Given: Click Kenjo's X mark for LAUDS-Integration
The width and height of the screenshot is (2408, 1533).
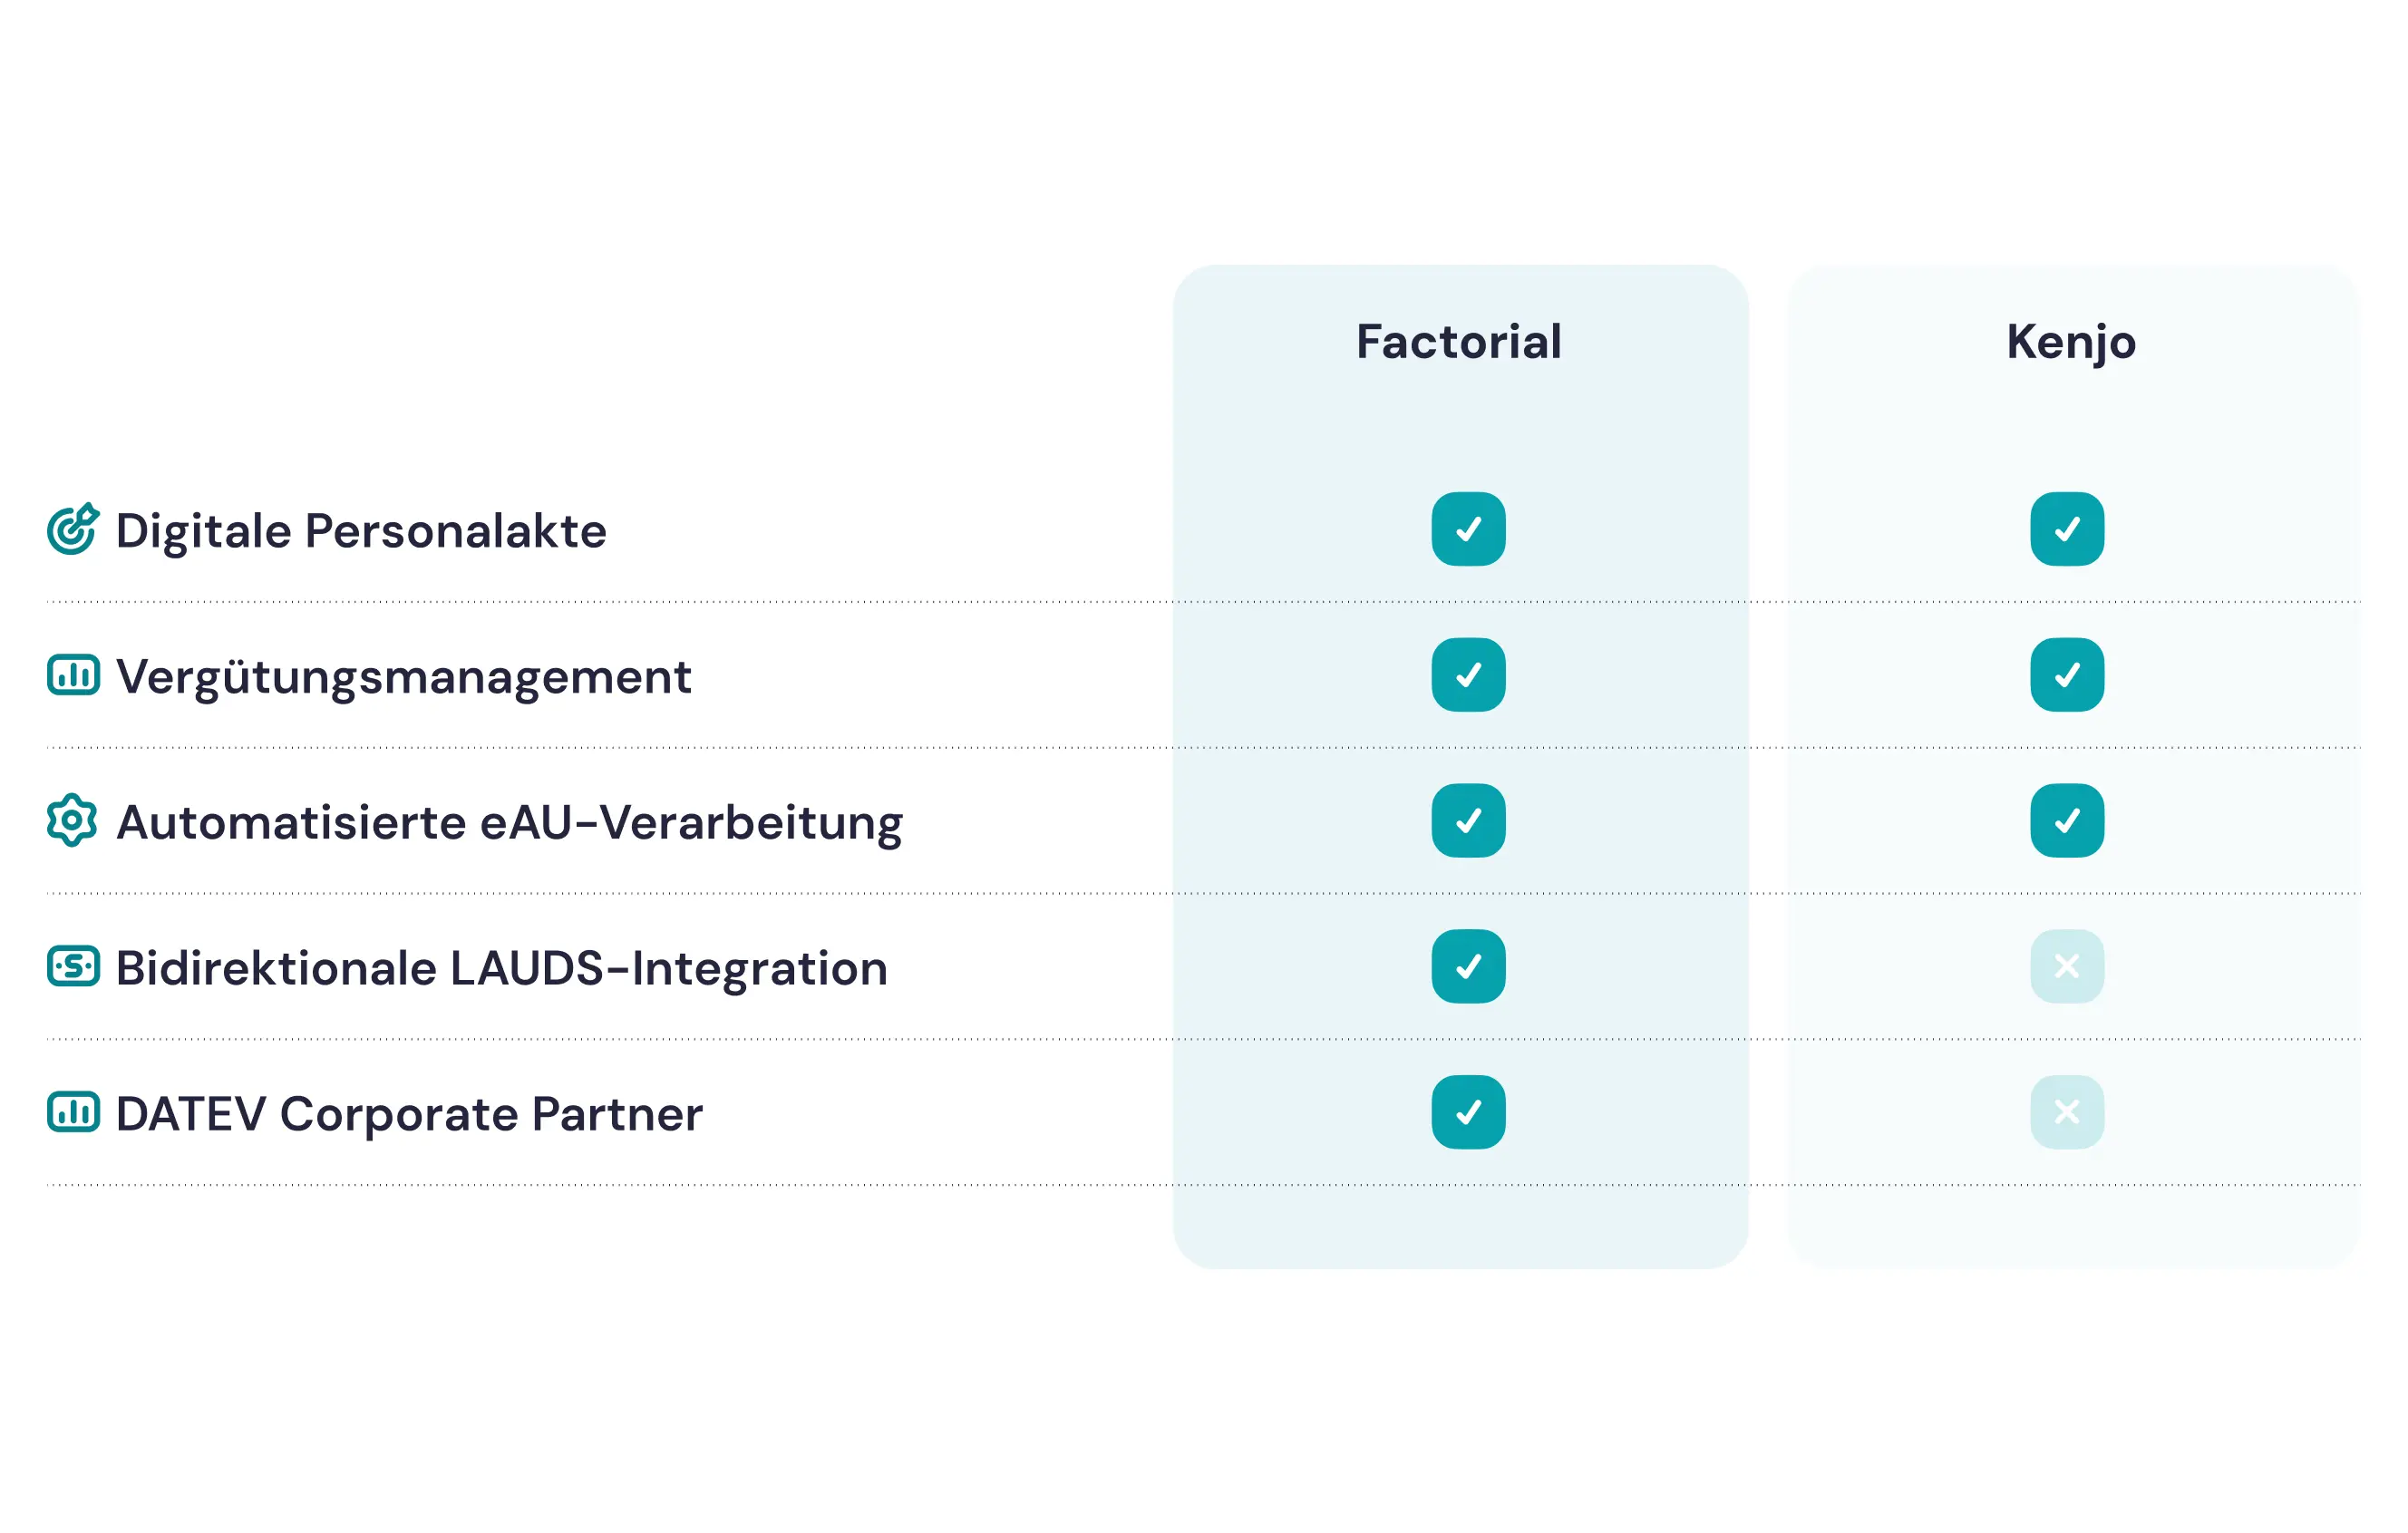Looking at the screenshot, I should 2067,966.
